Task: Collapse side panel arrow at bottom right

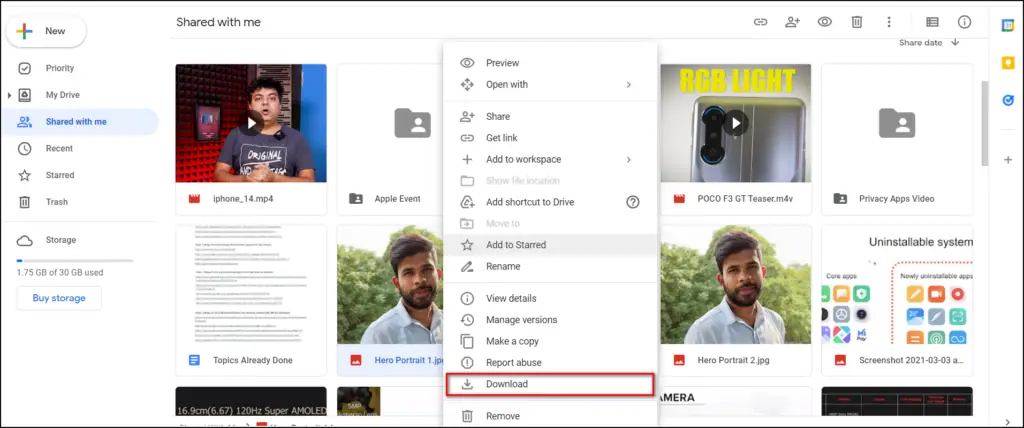Action: click(x=1008, y=421)
